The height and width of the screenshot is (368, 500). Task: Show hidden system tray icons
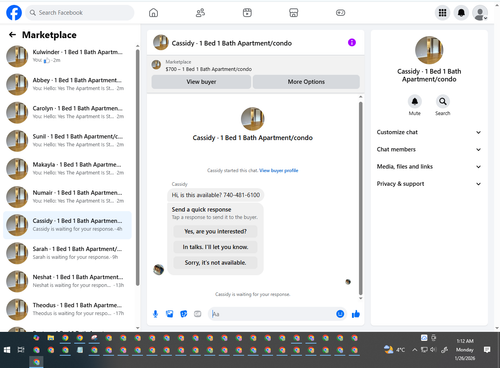click(415, 350)
